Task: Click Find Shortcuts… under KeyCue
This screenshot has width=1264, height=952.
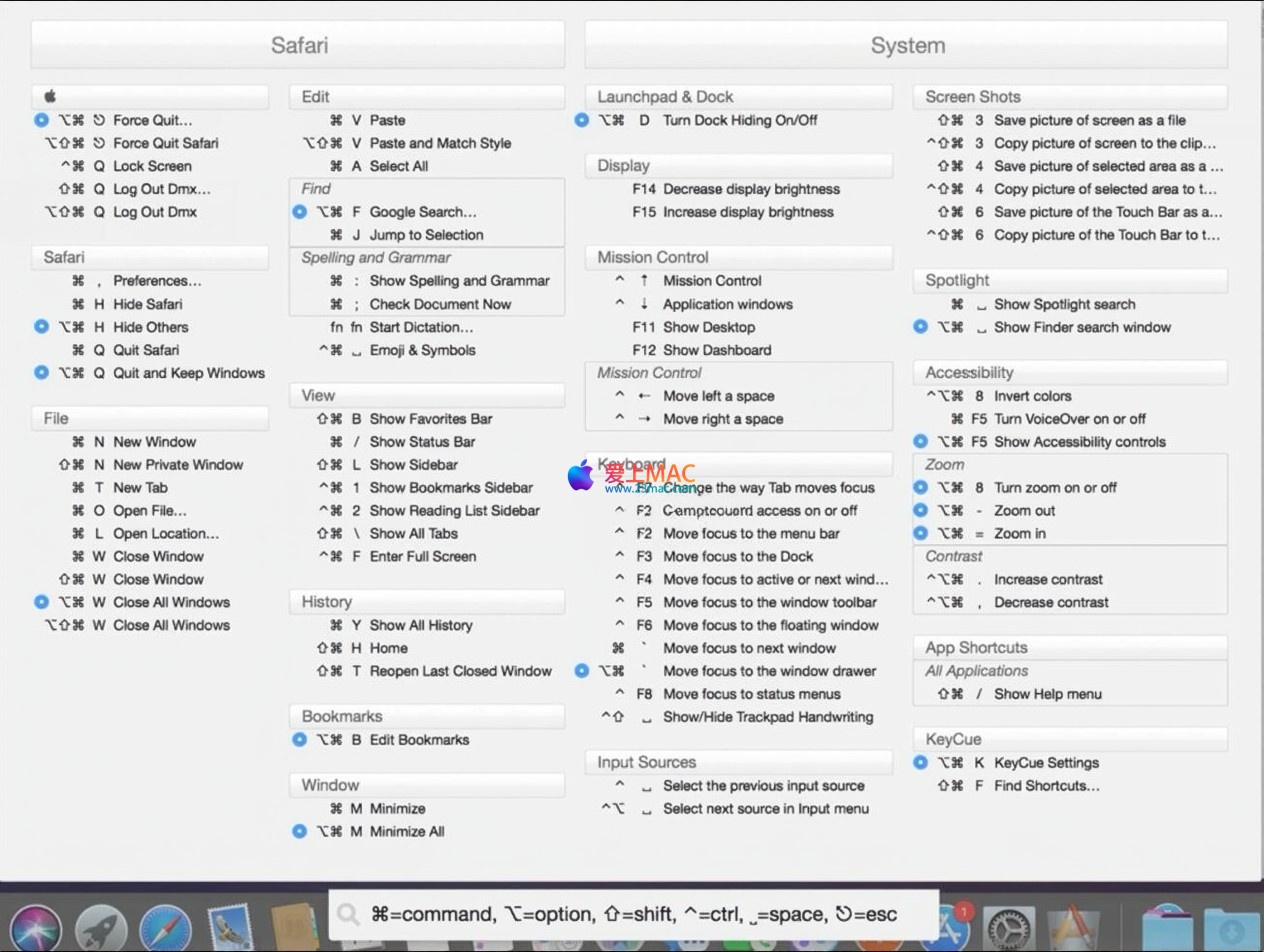Action: pos(1046,786)
